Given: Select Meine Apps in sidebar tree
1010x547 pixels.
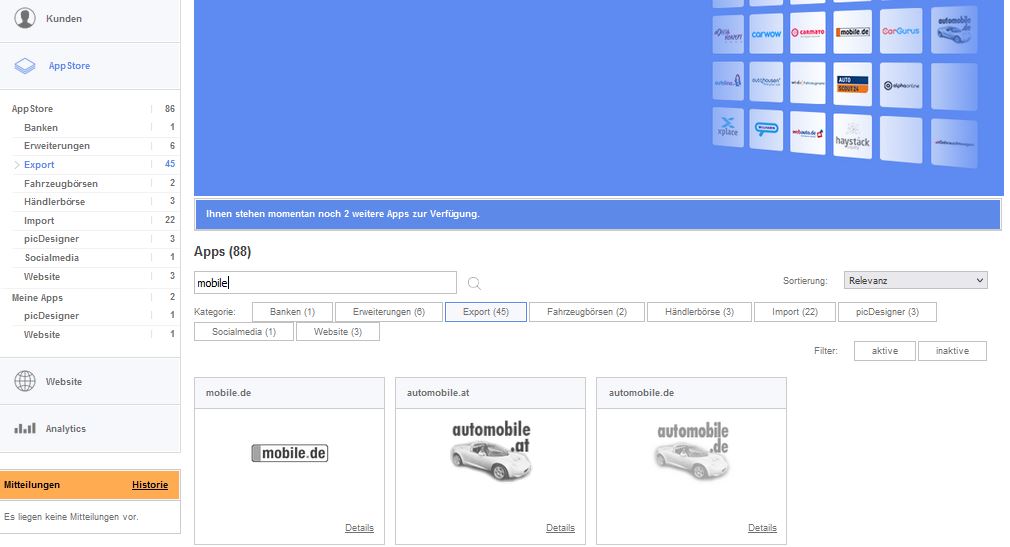Looking at the screenshot, I should 37,298.
